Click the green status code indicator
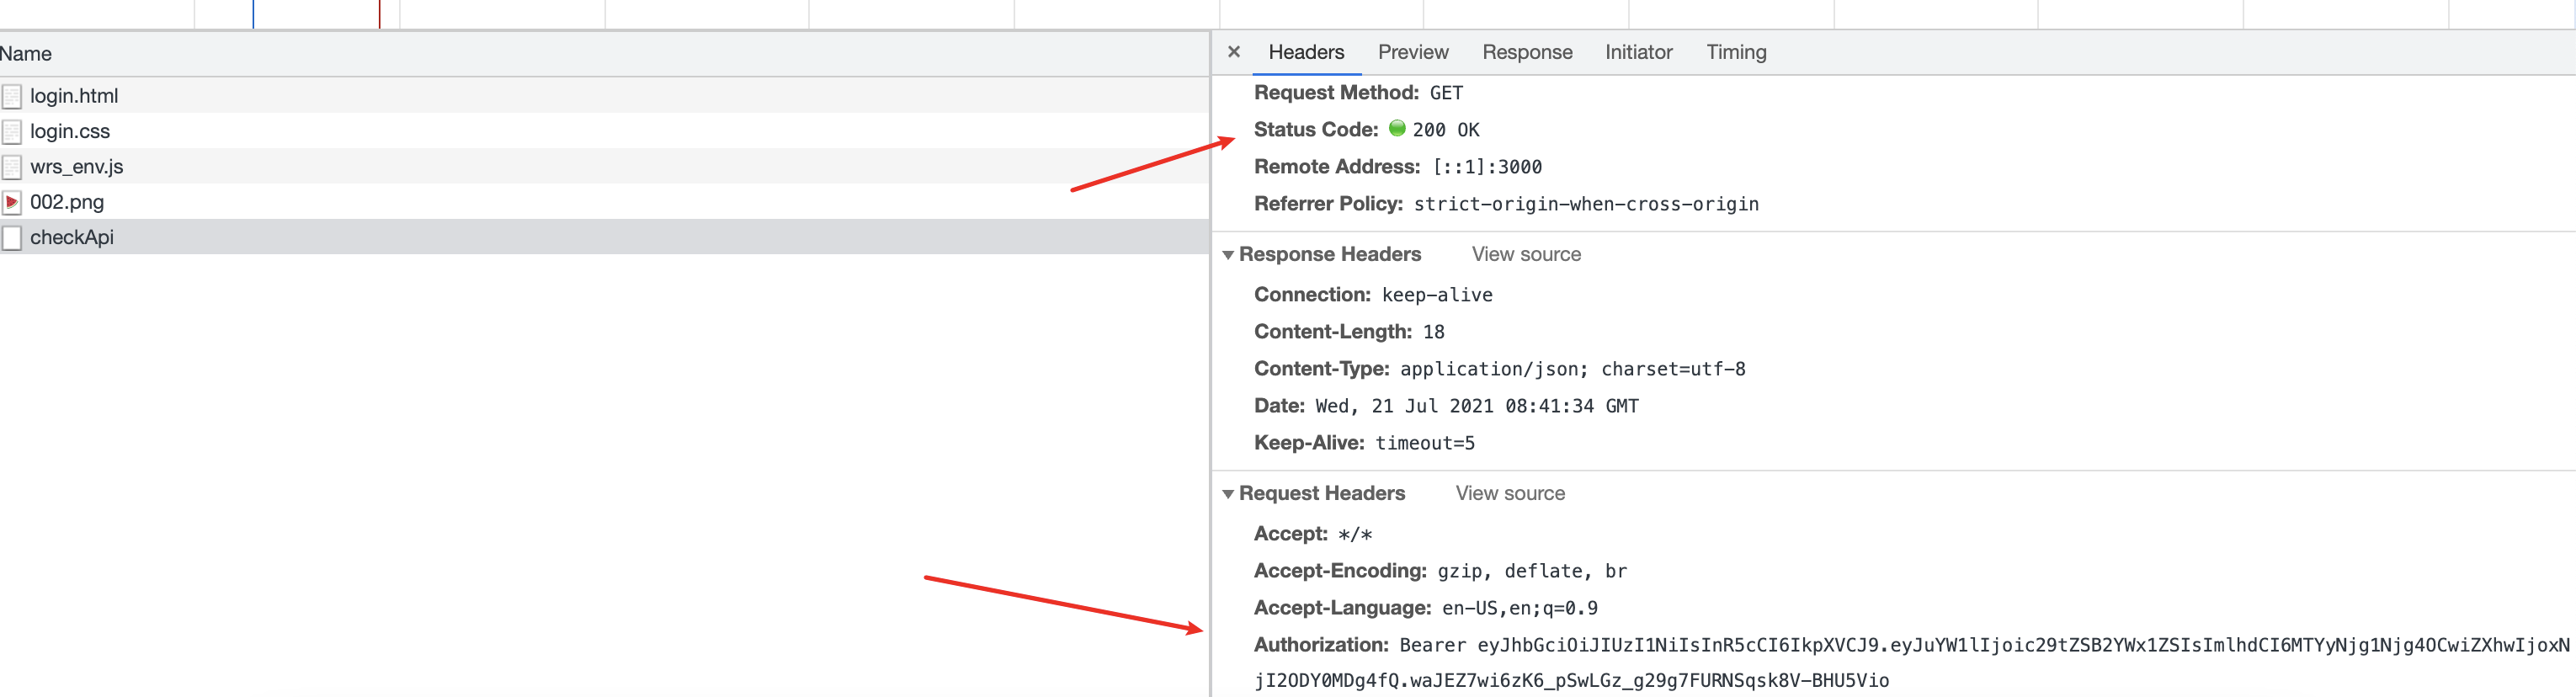 tap(1397, 128)
